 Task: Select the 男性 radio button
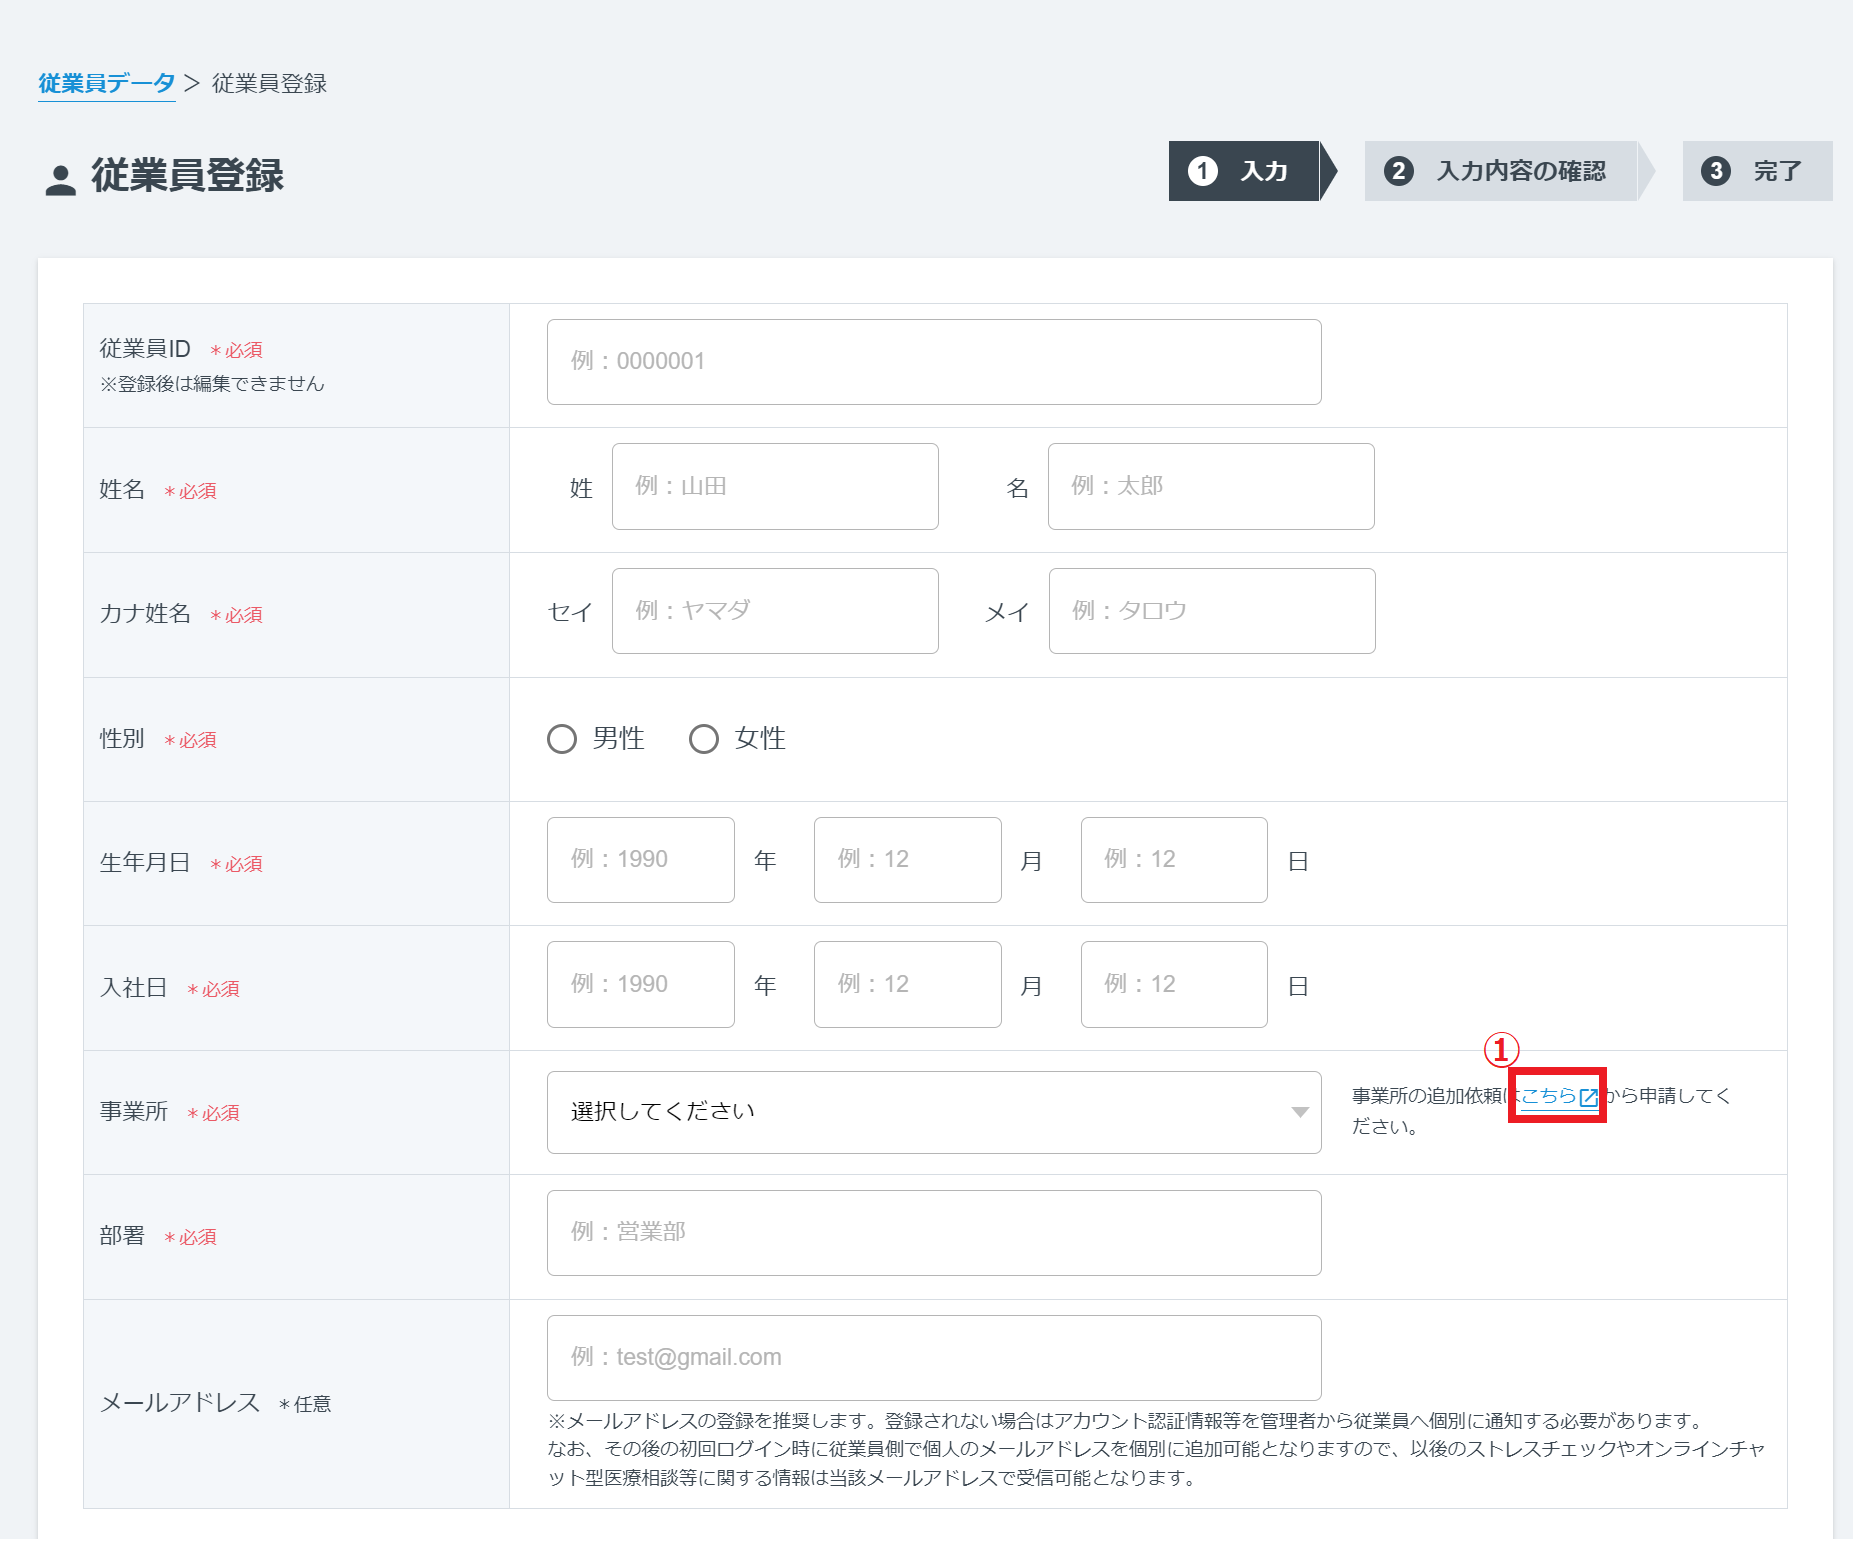click(x=562, y=739)
